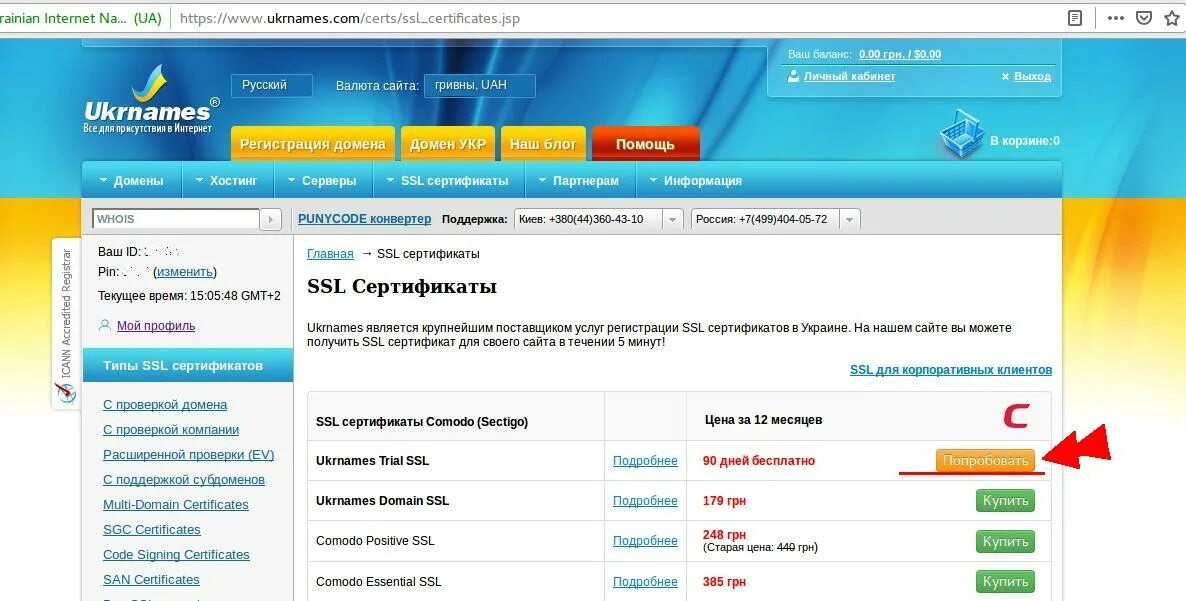Click Купить for Ukrnames Domain SSL

[1004, 500]
